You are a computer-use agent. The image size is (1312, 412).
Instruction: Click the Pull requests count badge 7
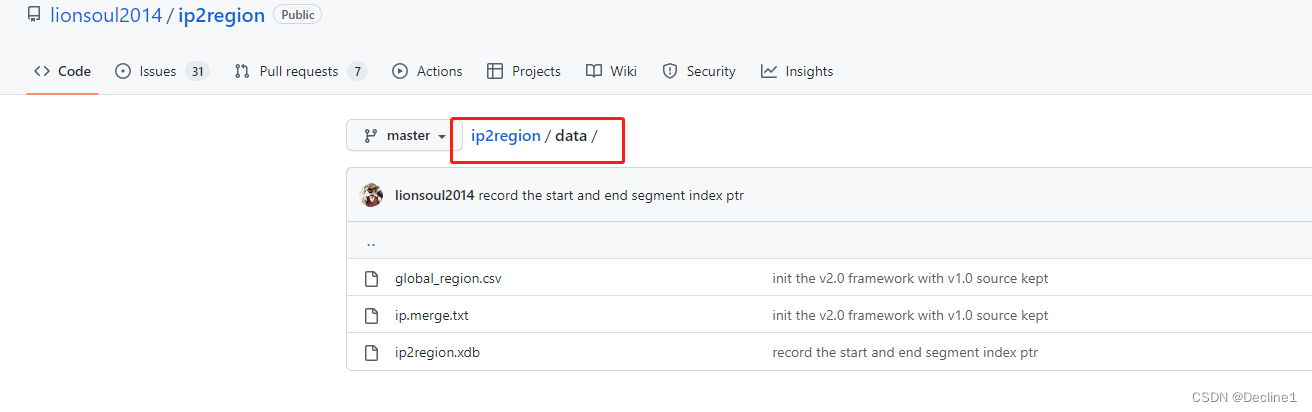point(357,71)
